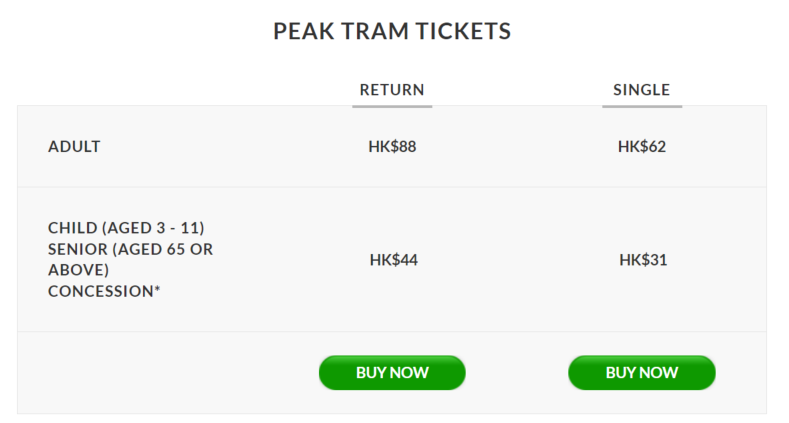Viewport: 789px width, 423px height.
Task: Click the Concession* label text
Action: point(104,291)
